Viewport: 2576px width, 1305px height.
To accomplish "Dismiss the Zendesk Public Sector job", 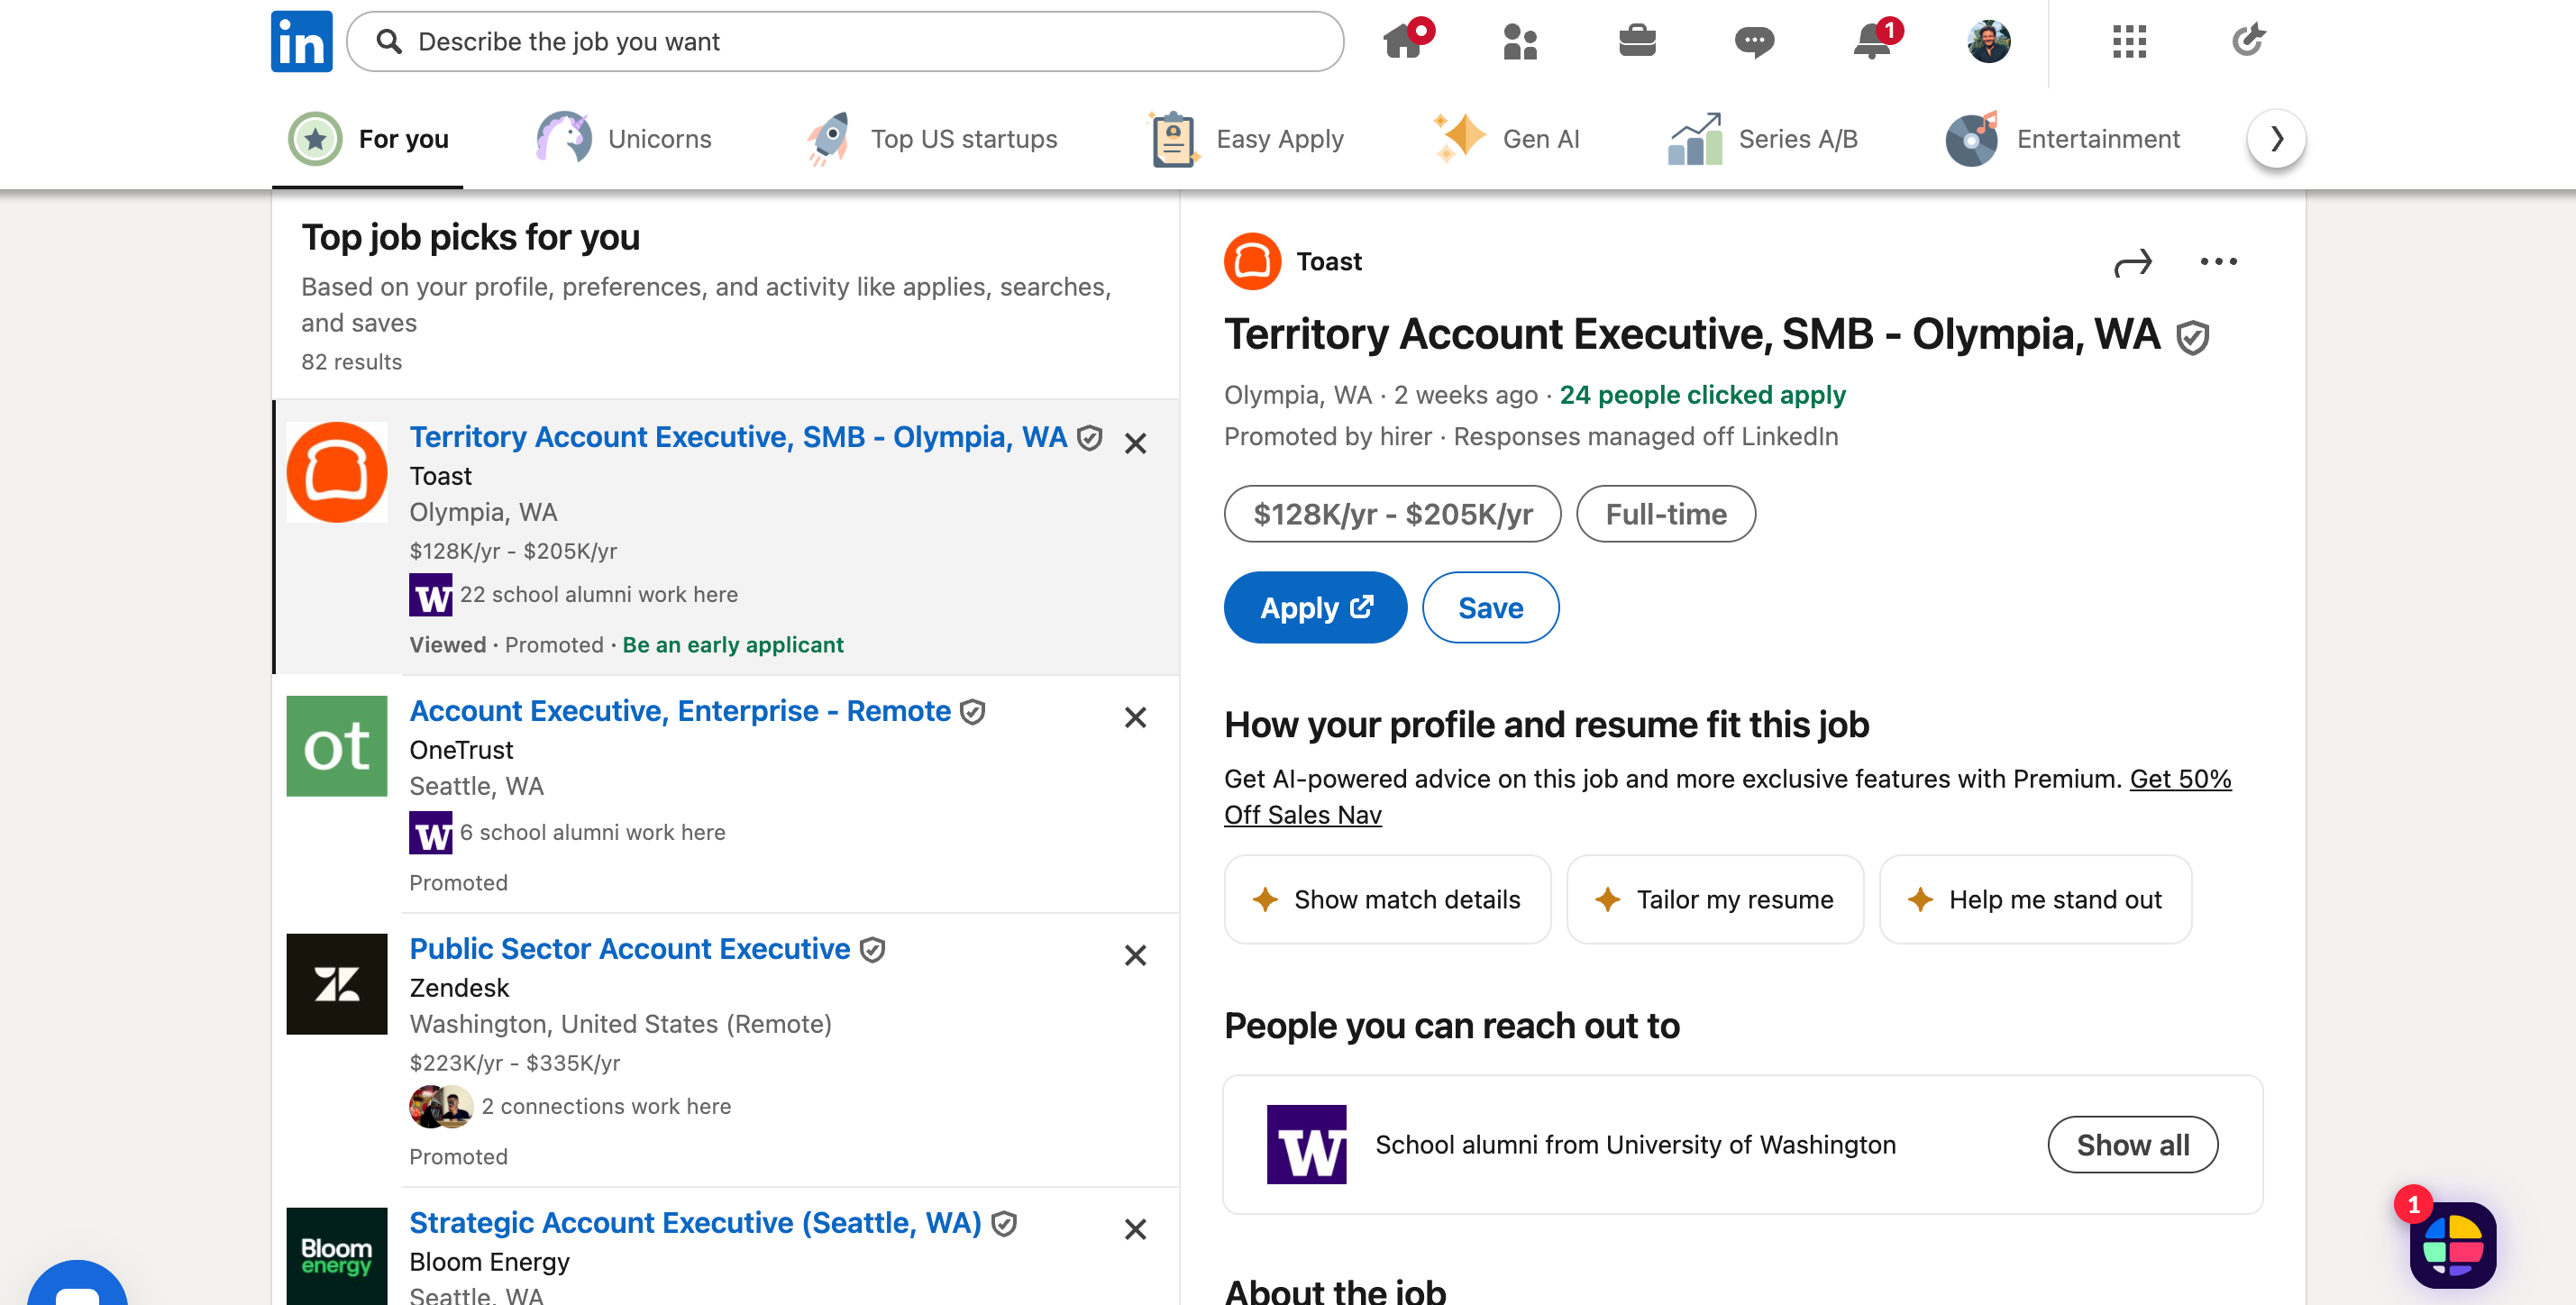I will [x=1135, y=955].
